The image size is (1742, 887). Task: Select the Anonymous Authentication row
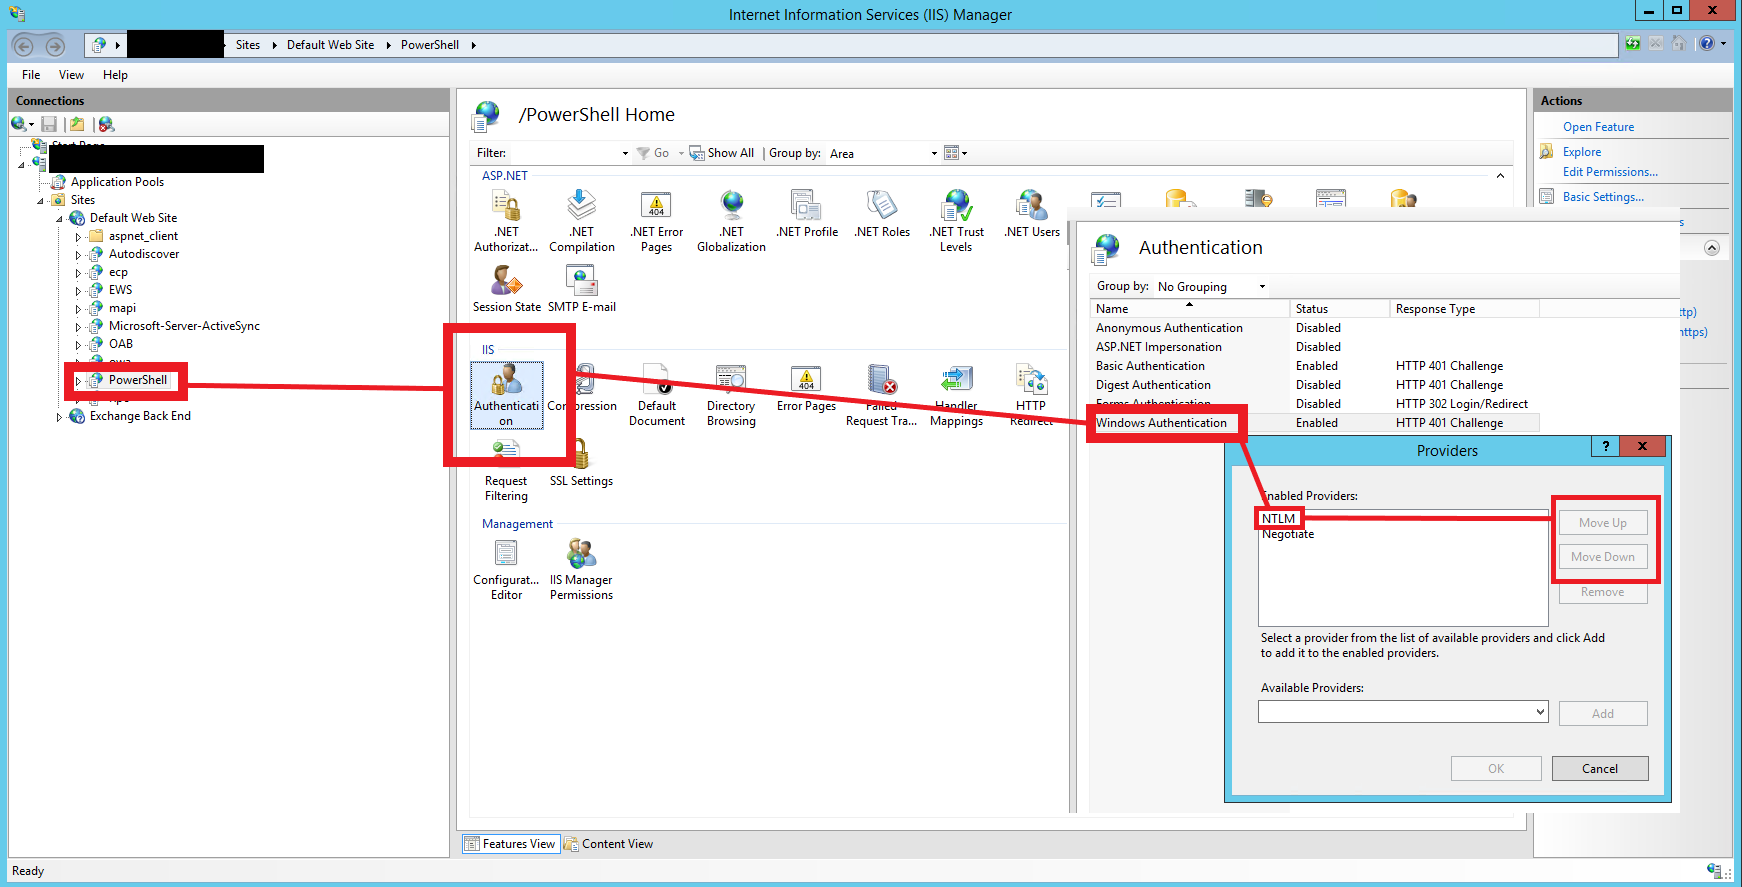click(x=1314, y=328)
